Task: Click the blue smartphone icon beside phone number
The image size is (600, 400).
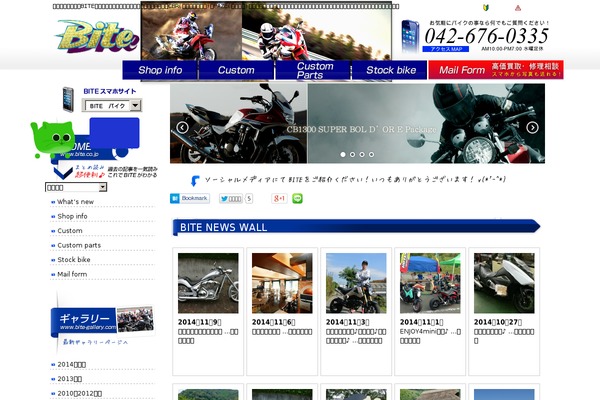Action: 410,36
